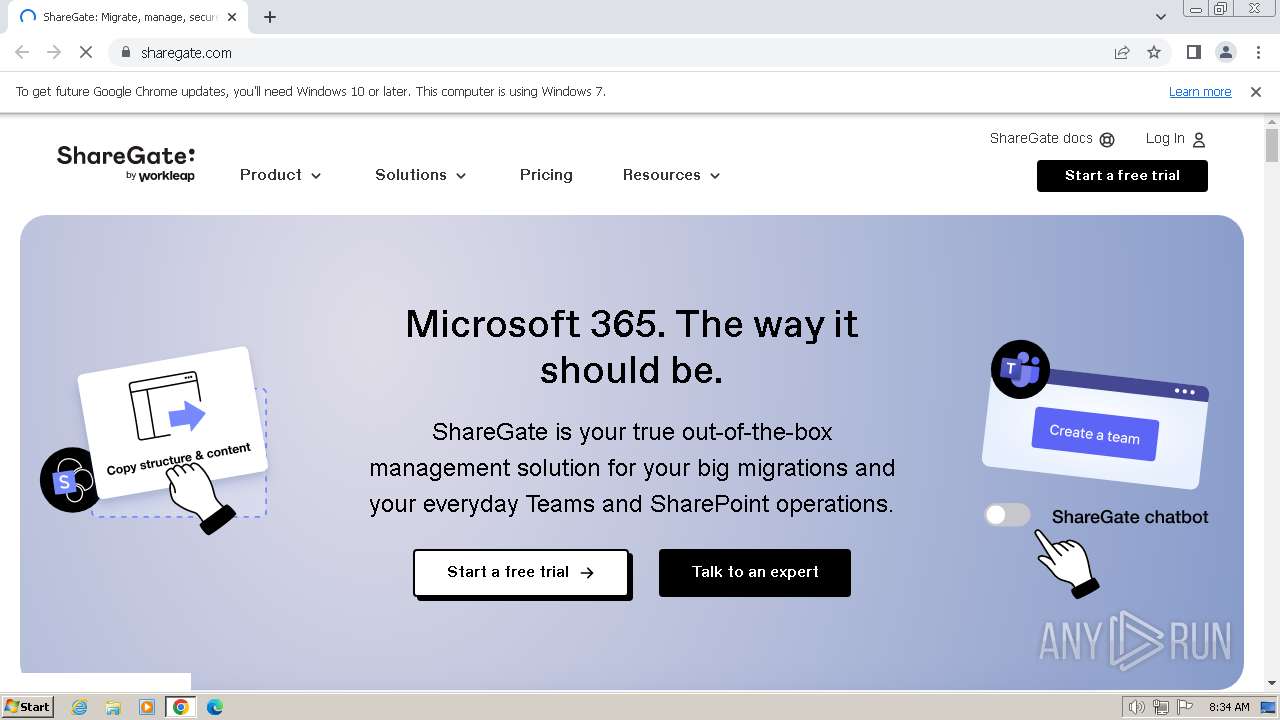Click the Action Center flag icon
1280x720 pixels.
tap(1184, 707)
